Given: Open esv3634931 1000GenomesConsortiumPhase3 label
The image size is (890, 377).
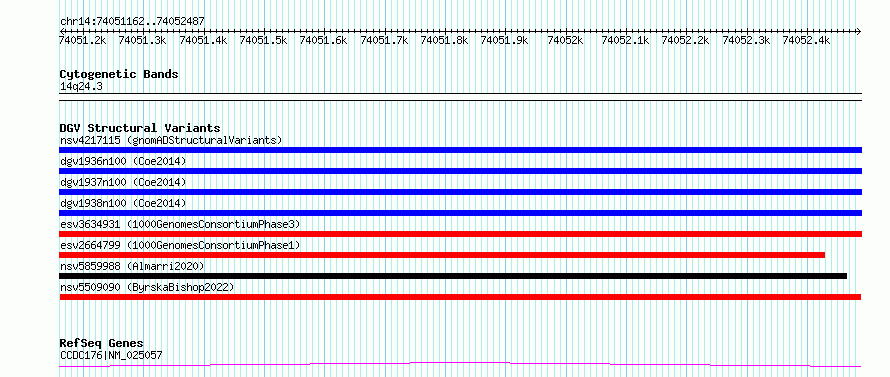Looking at the screenshot, I should (x=180, y=224).
